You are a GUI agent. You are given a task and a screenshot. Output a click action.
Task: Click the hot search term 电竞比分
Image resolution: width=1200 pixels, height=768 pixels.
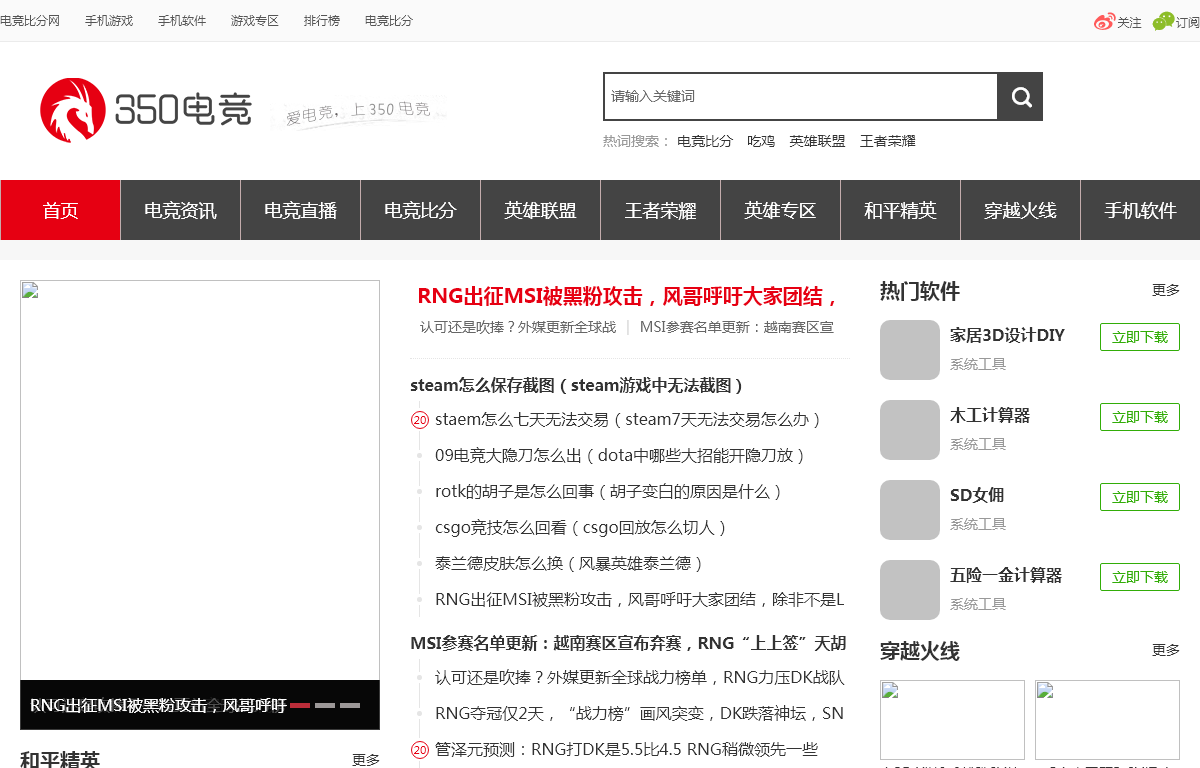click(x=705, y=141)
